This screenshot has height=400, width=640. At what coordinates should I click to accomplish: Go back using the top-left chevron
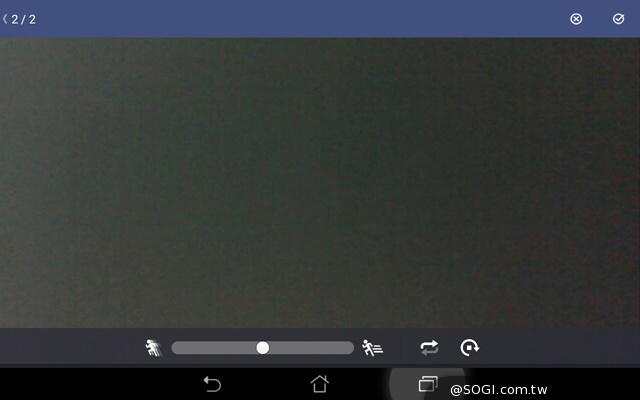tap(5, 19)
